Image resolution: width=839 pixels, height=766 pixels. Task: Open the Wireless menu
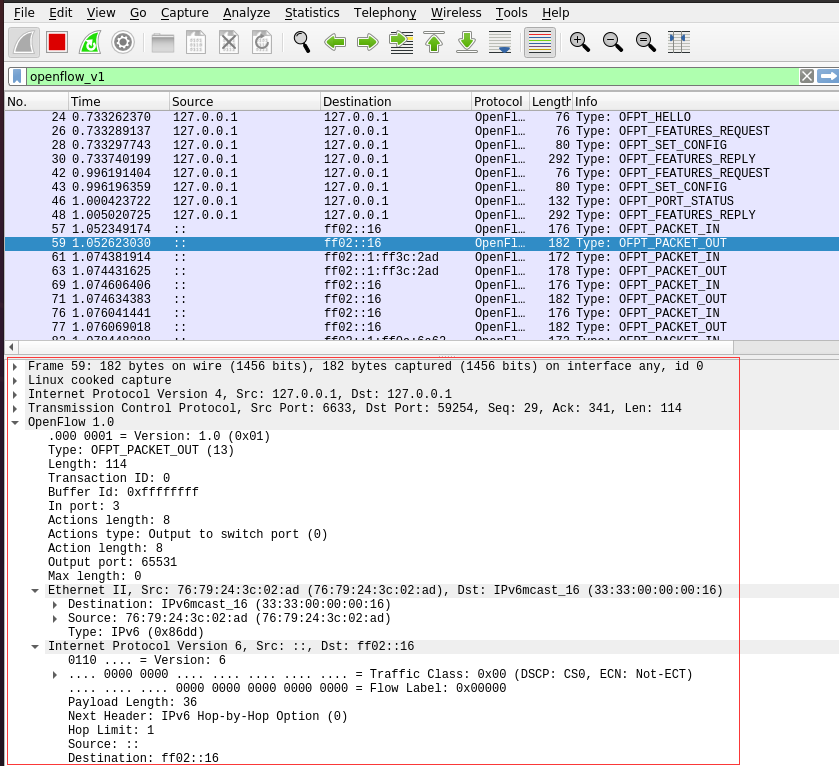coord(456,13)
